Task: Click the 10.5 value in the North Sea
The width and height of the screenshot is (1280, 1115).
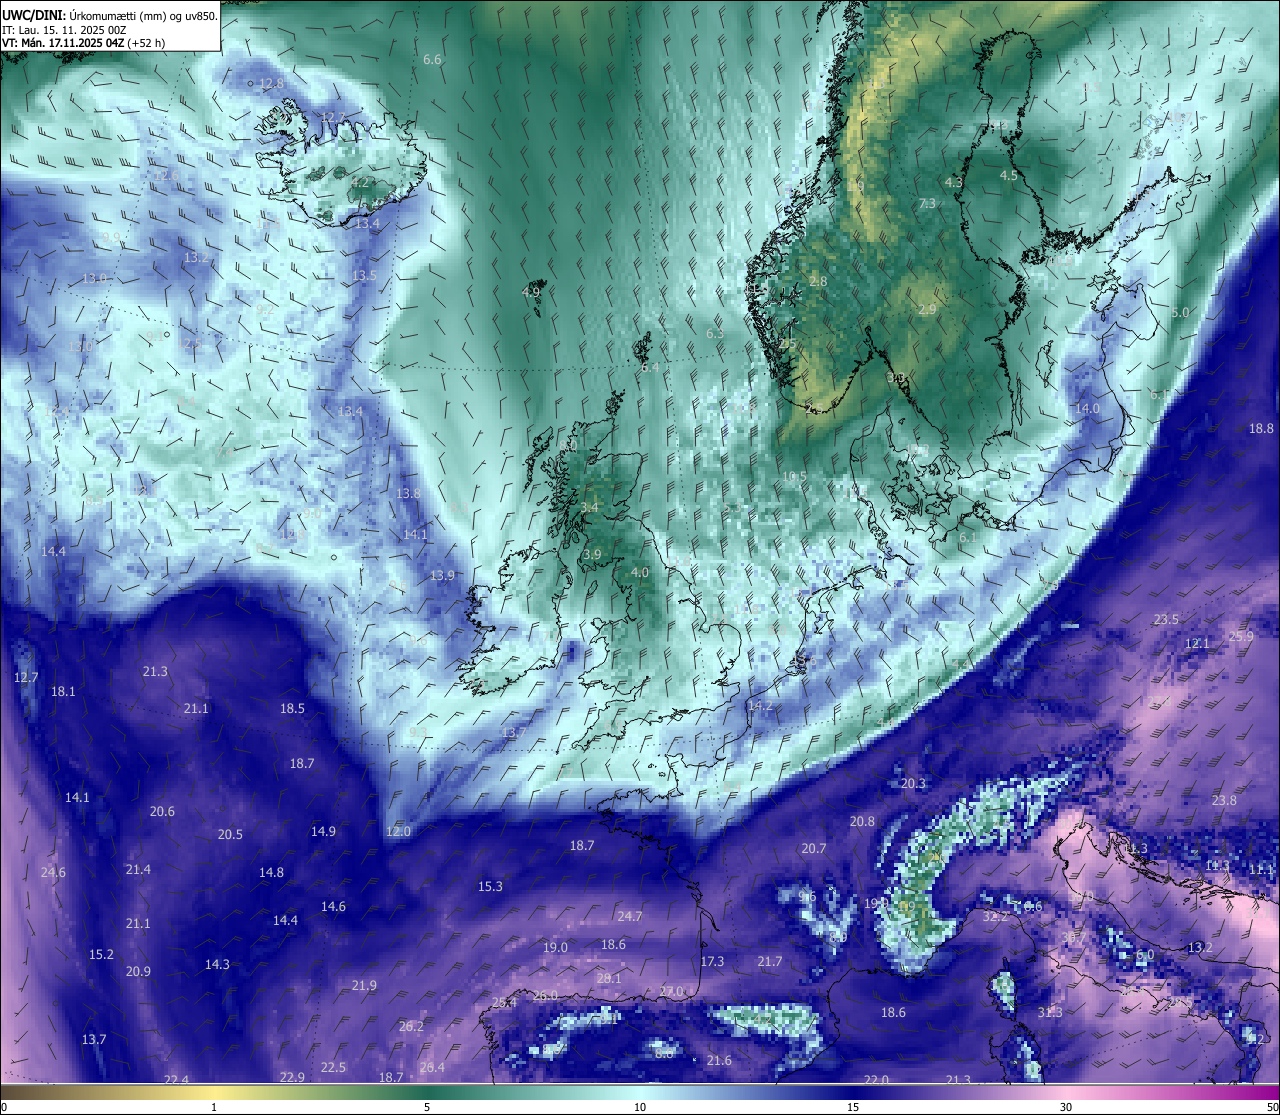Action: pos(794,476)
